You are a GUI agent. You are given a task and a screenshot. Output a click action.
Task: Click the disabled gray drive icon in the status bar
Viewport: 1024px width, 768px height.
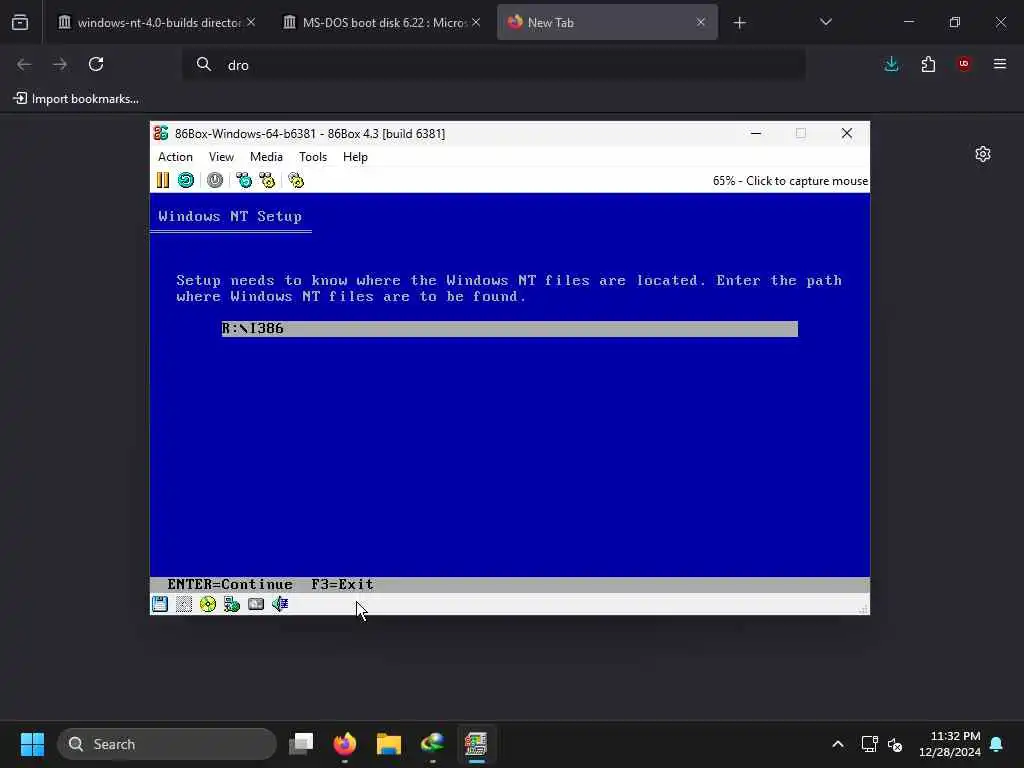coord(184,604)
